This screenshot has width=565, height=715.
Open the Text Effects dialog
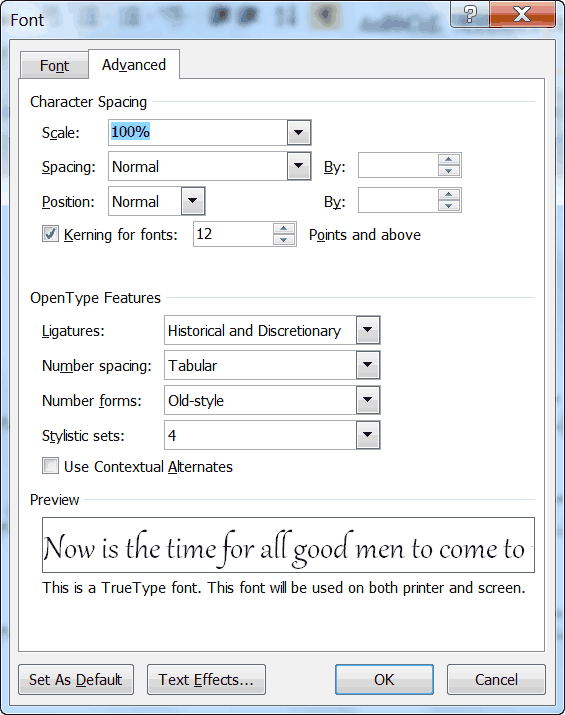click(206, 679)
